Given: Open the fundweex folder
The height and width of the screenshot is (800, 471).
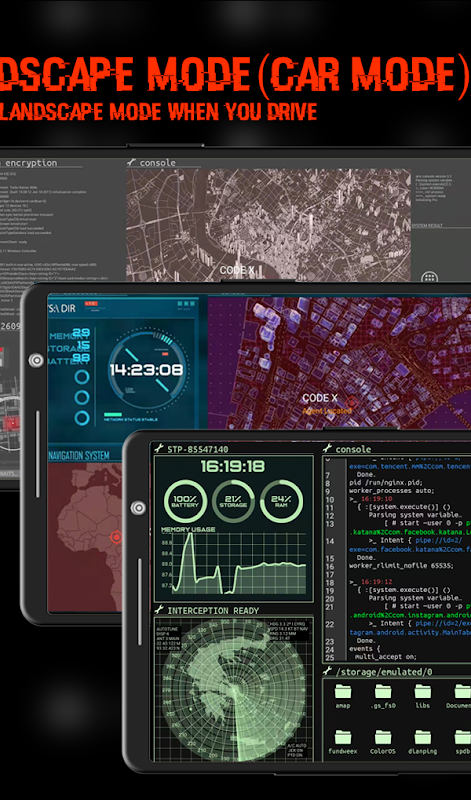Looking at the screenshot, I should coord(343,742).
